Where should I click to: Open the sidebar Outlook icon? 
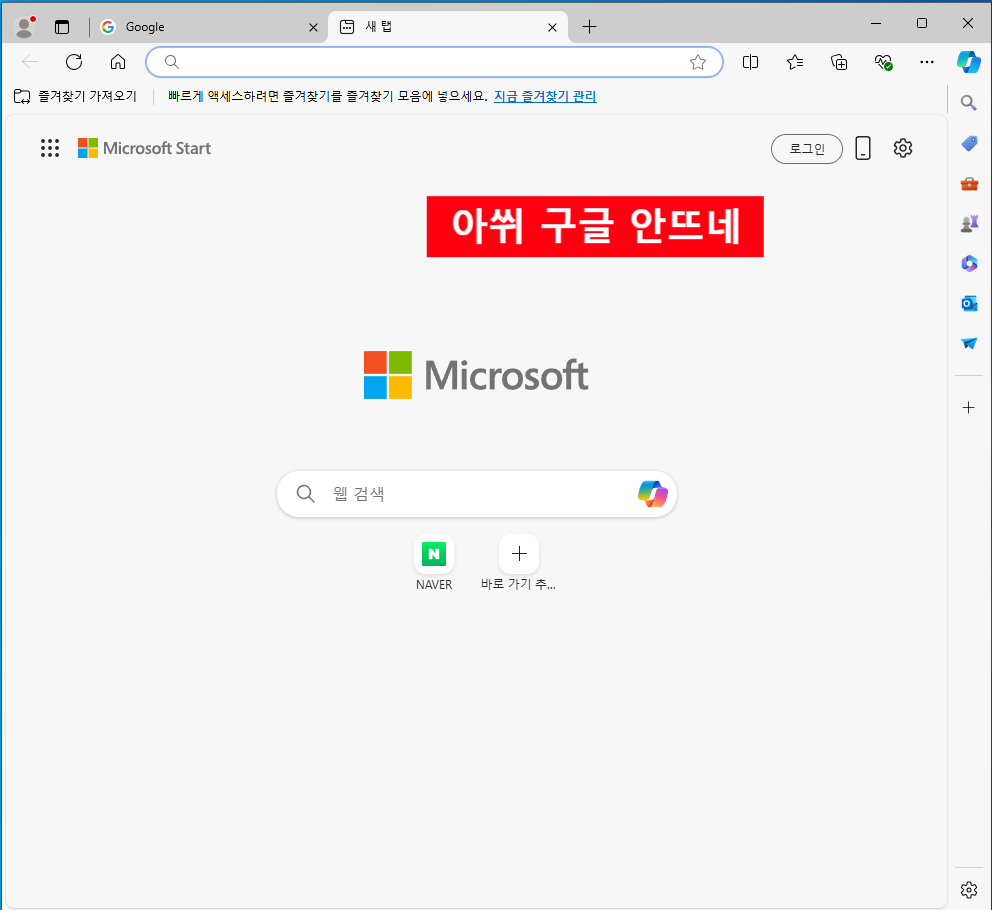pos(969,304)
